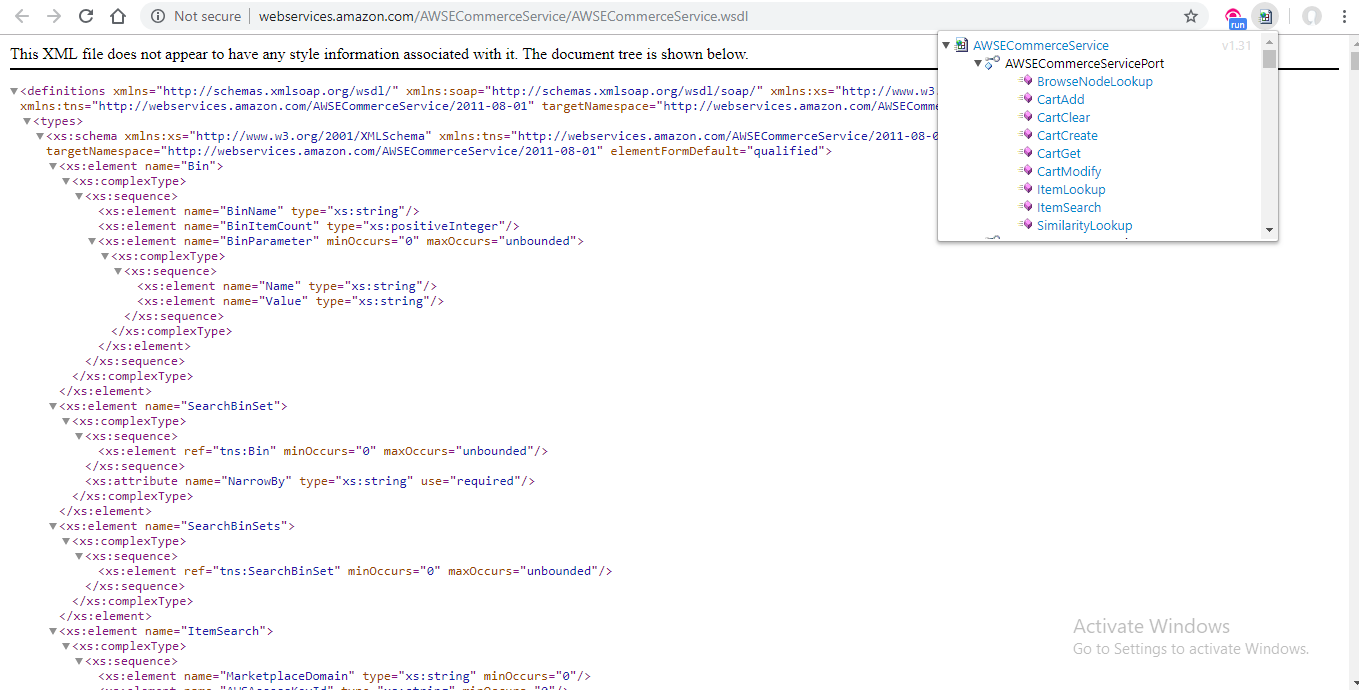Click the AWSECommerceService service document icon
The height and width of the screenshot is (690, 1359).
(x=962, y=45)
